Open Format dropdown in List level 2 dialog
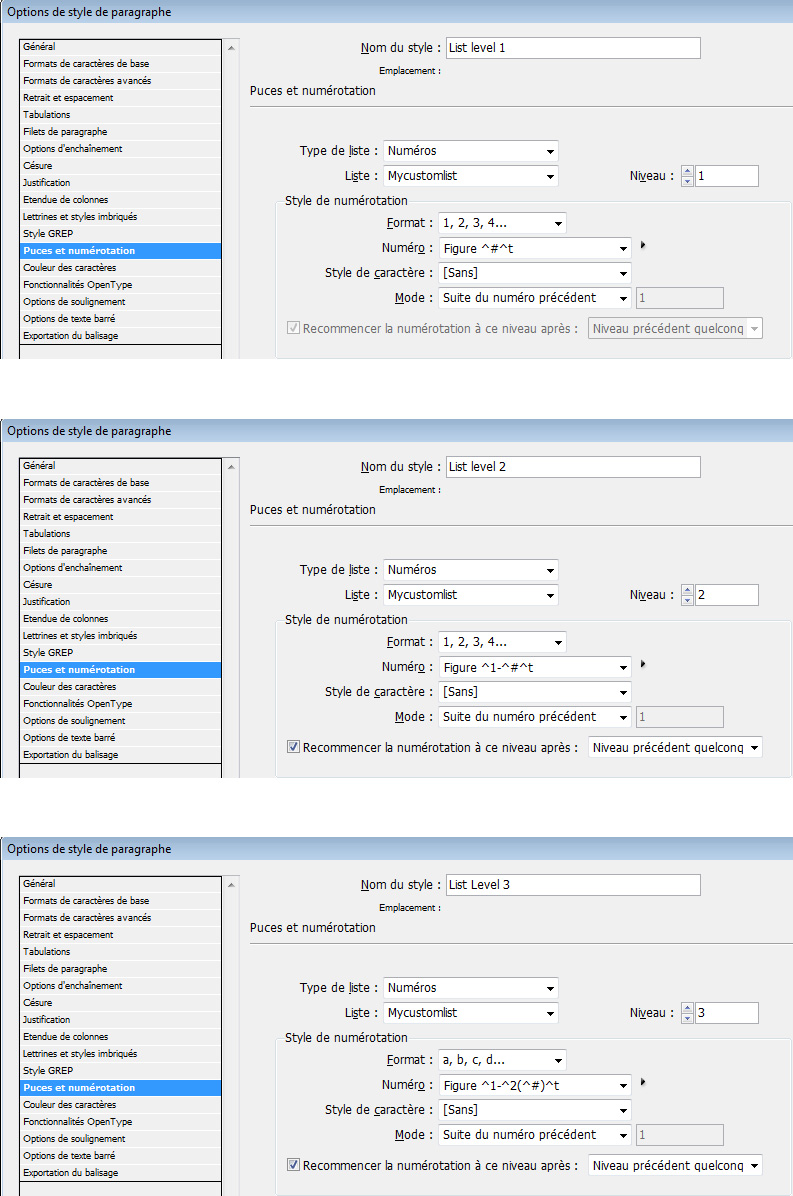This screenshot has width=793, height=1196. point(502,642)
